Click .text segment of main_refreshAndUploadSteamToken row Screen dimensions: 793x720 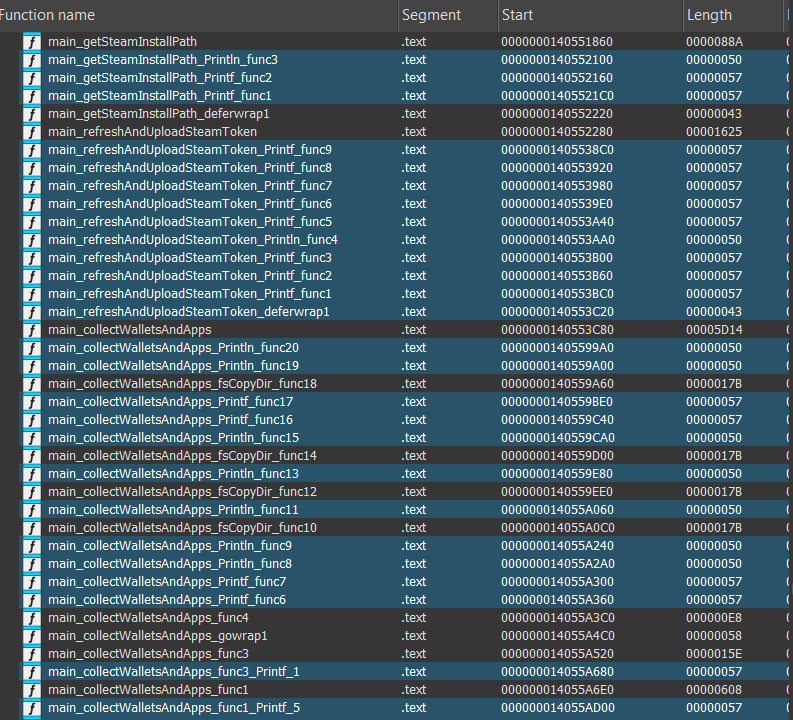point(414,132)
